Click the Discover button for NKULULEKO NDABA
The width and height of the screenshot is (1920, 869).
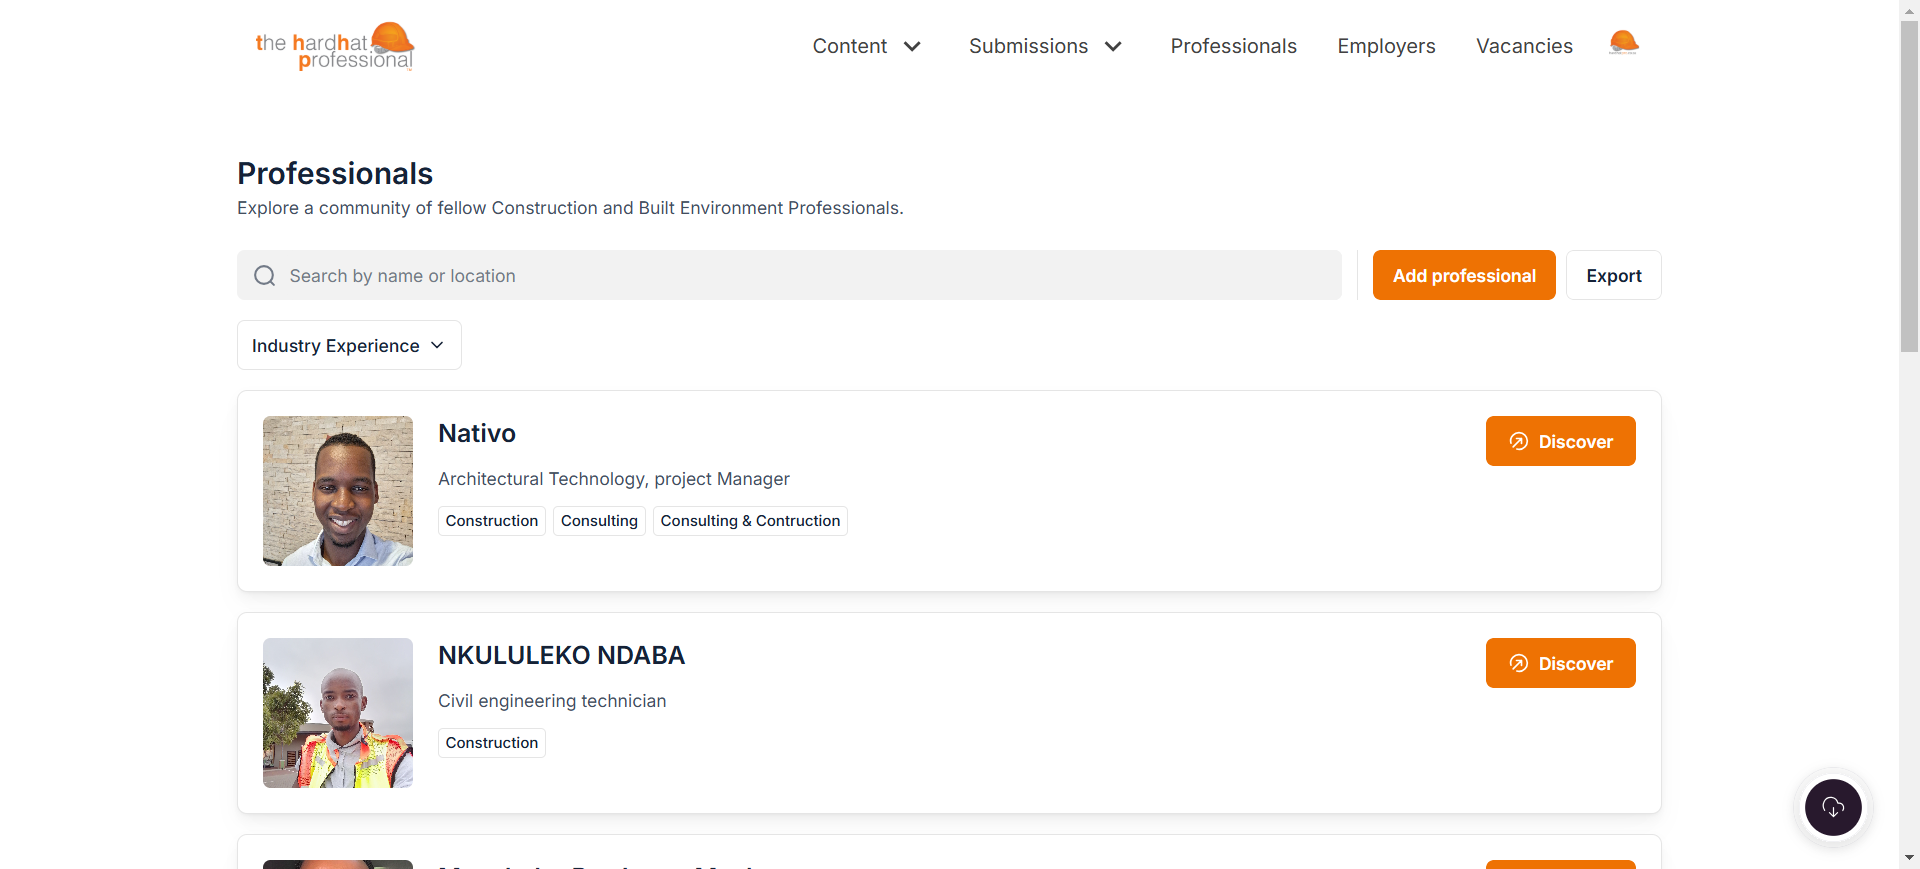[x=1560, y=663]
